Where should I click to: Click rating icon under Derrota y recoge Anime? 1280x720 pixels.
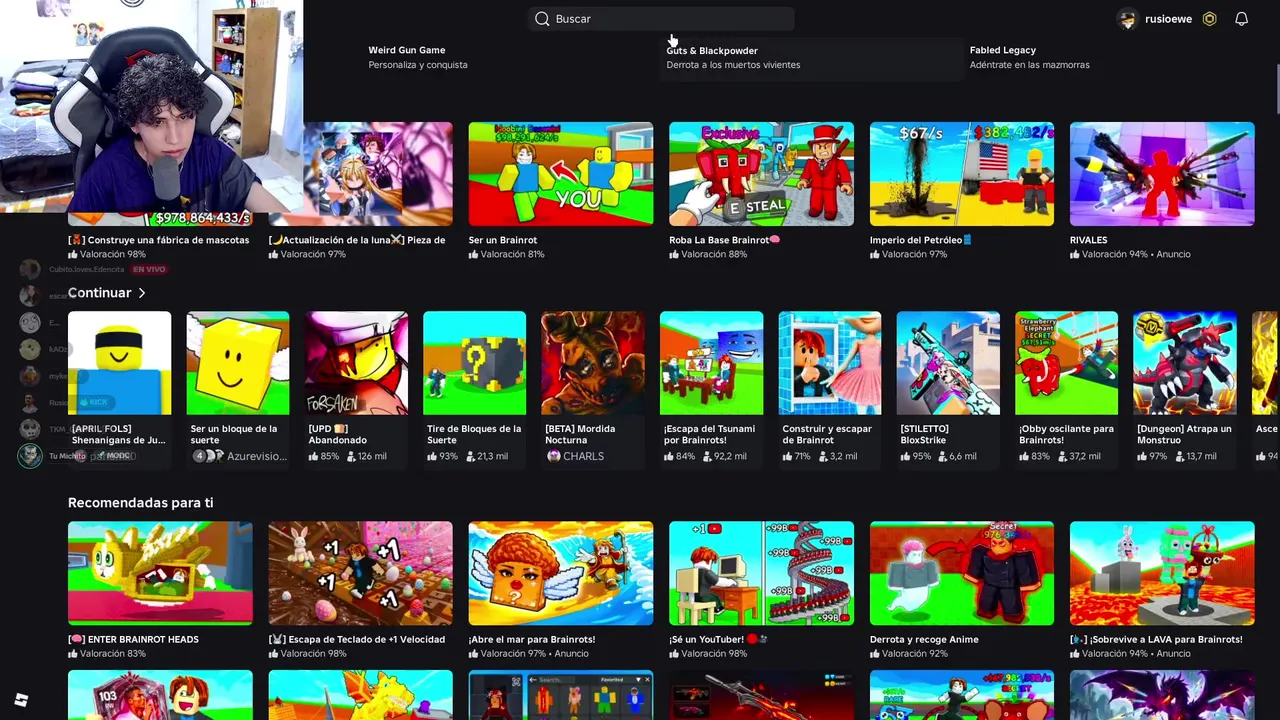click(x=875, y=654)
